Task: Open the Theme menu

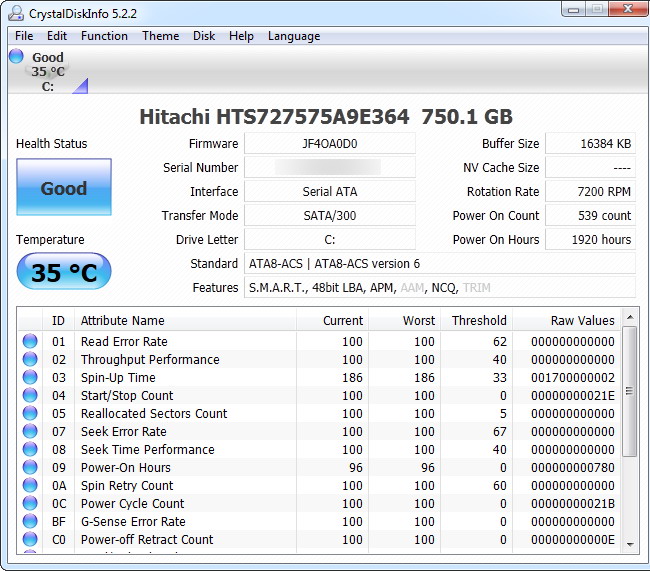Action: click(160, 36)
